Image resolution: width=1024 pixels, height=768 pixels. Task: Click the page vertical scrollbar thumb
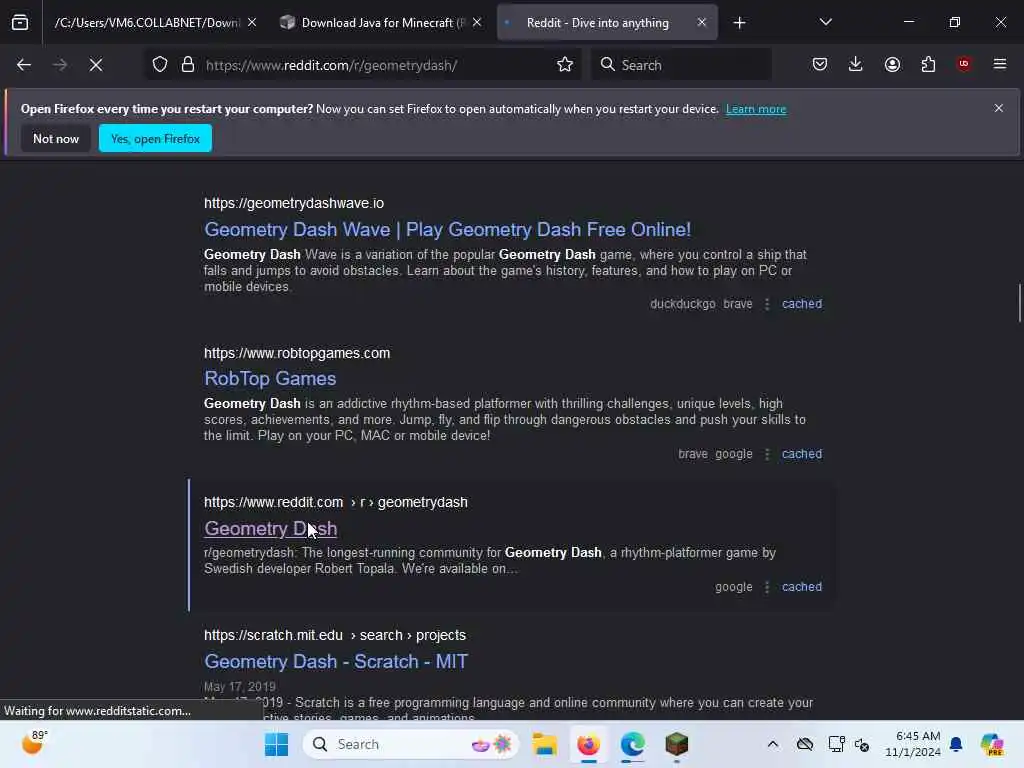pyautogui.click(x=1019, y=303)
